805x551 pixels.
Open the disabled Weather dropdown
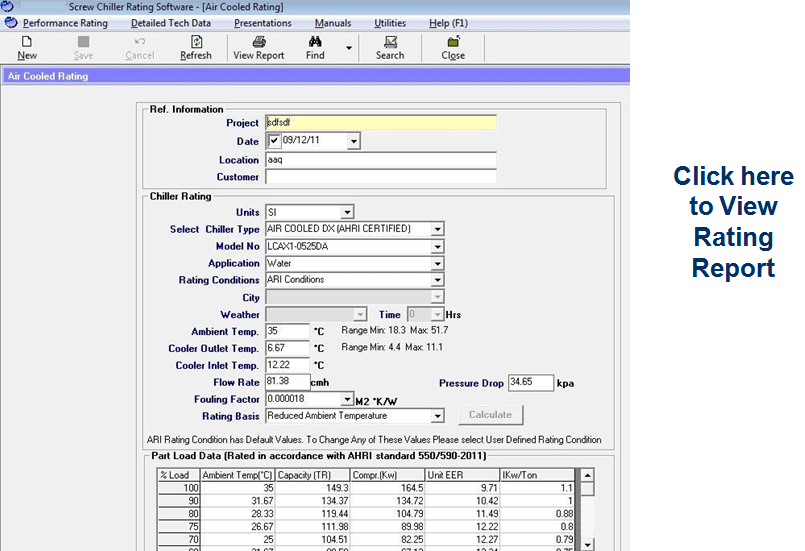[360, 314]
